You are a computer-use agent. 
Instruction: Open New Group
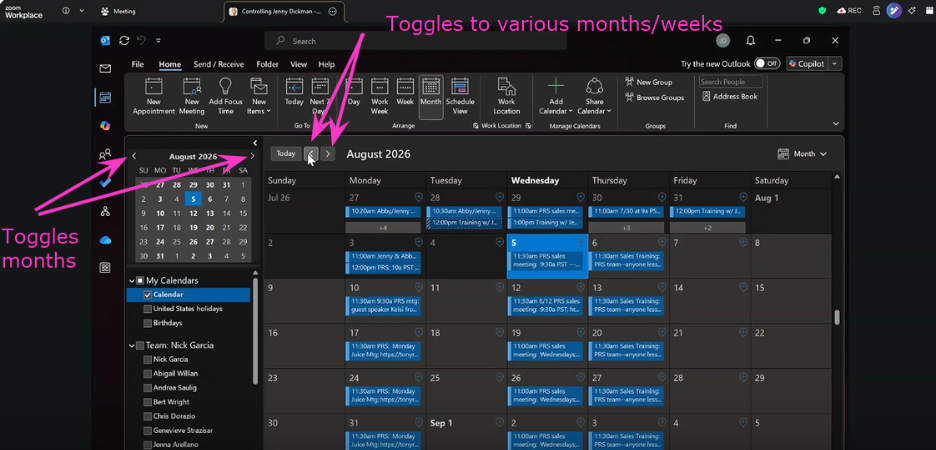pyautogui.click(x=649, y=82)
